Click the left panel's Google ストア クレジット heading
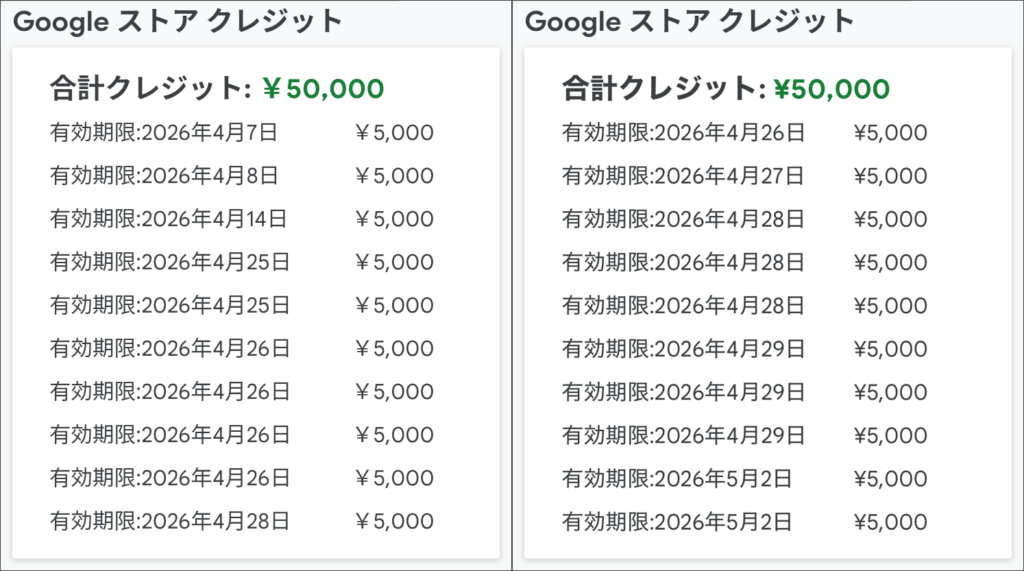Screen dimensions: 1024x571 [x=178, y=22]
